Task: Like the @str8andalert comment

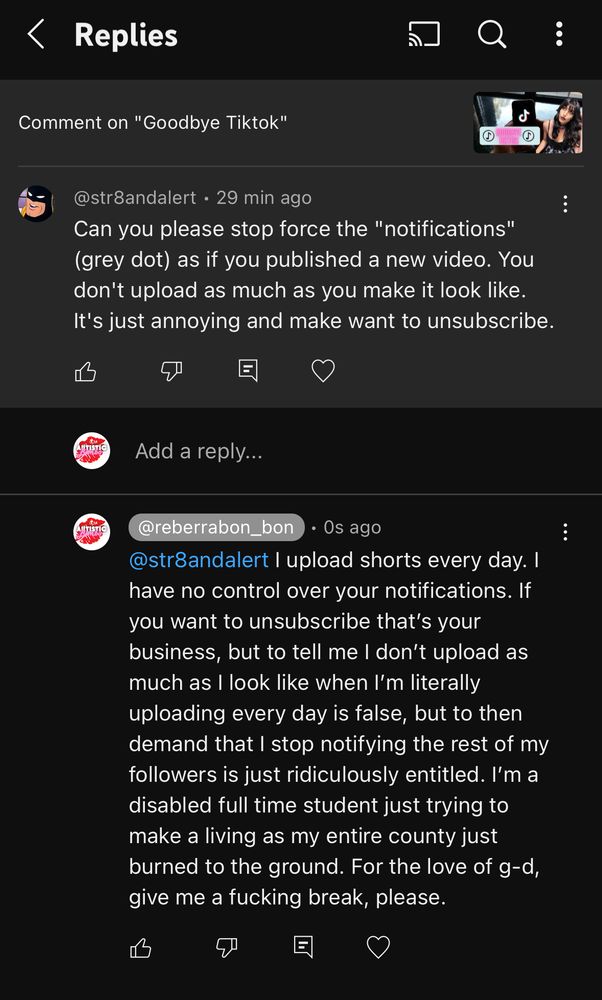Action: click(86, 372)
